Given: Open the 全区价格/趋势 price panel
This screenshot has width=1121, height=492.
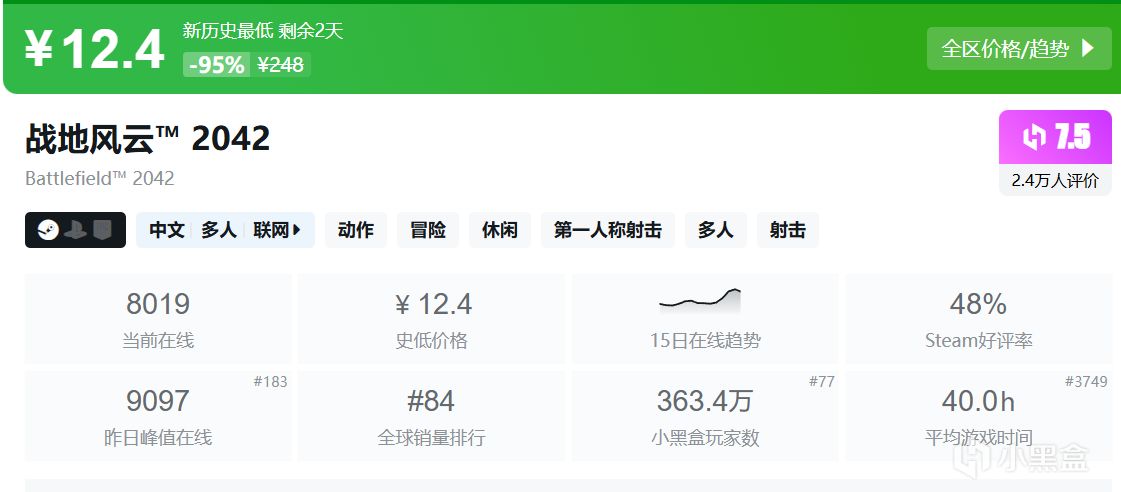Looking at the screenshot, I should click(x=1018, y=48).
